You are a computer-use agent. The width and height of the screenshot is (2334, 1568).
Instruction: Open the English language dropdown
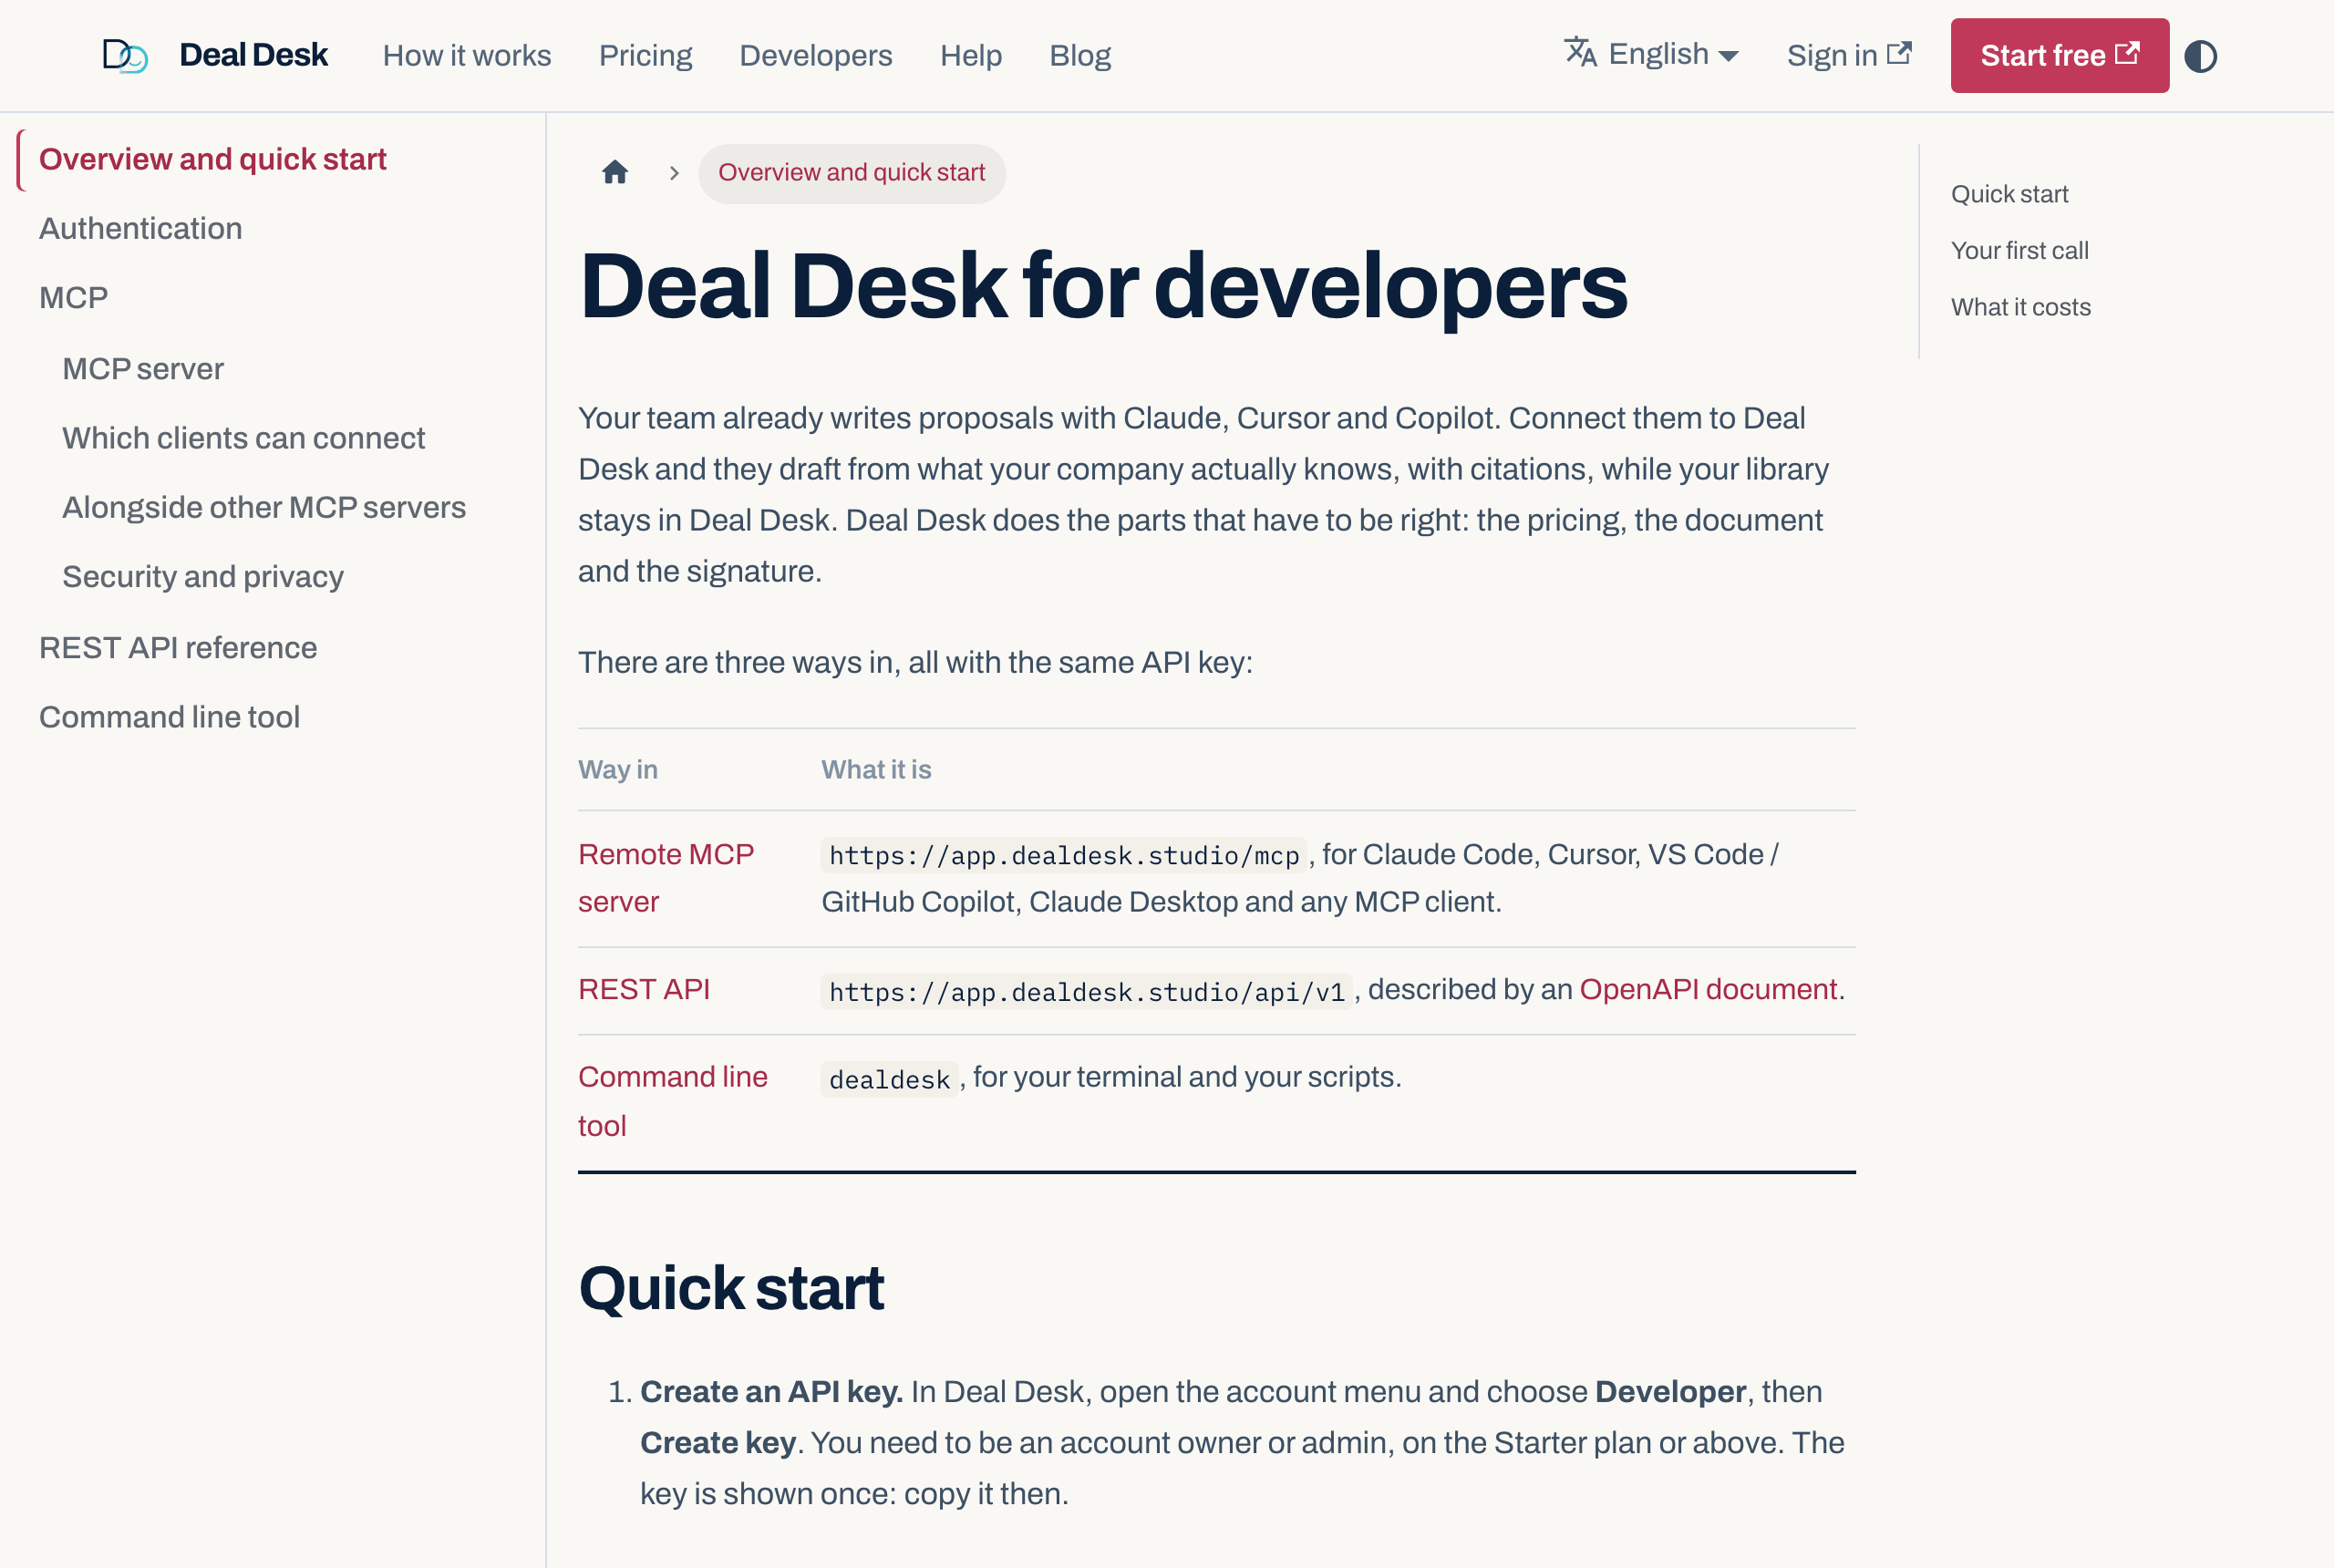[1652, 54]
